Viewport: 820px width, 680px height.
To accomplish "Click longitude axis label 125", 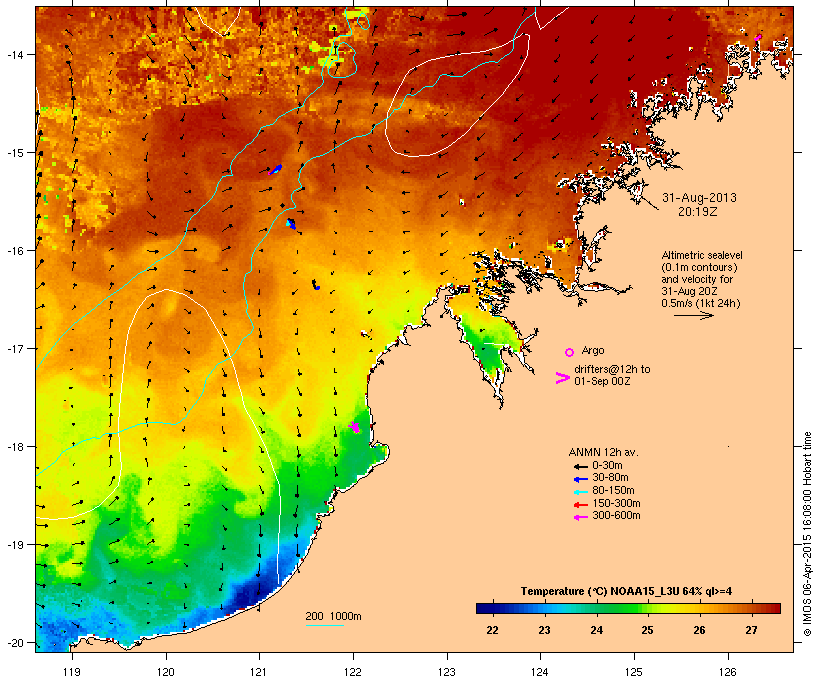I will pos(634,672).
